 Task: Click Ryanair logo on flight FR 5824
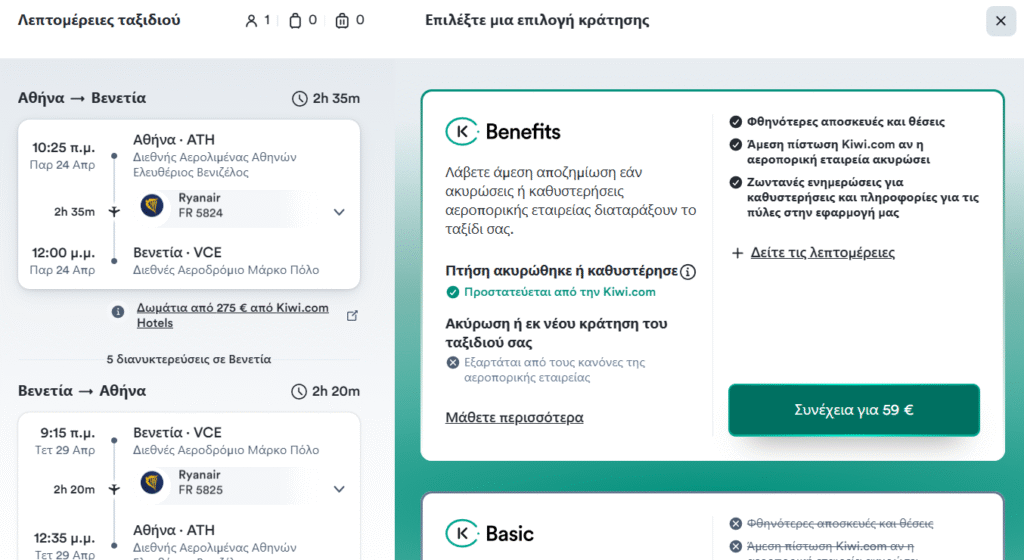click(153, 205)
